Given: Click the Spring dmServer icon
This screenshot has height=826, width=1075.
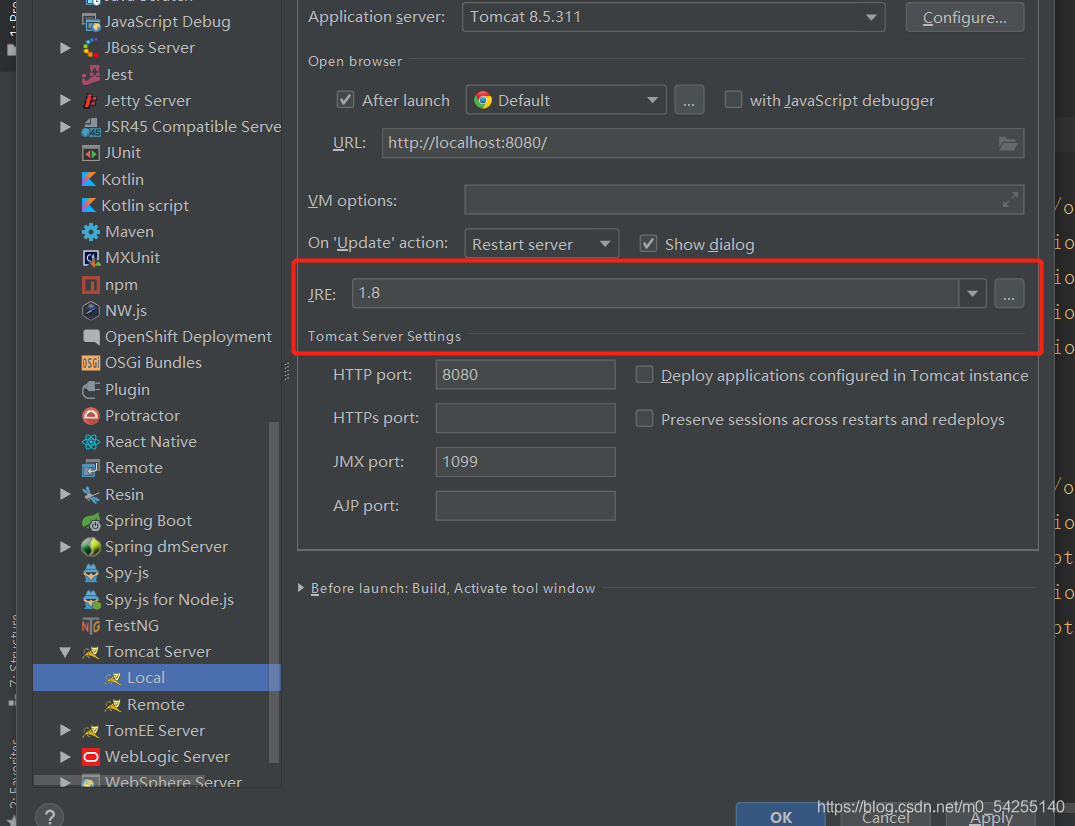Looking at the screenshot, I should (x=90, y=547).
